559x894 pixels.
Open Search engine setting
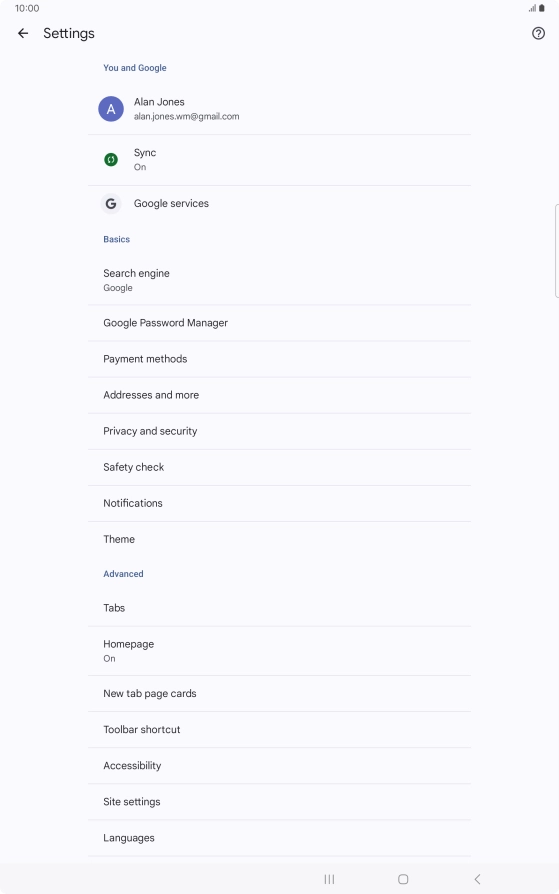click(280, 280)
